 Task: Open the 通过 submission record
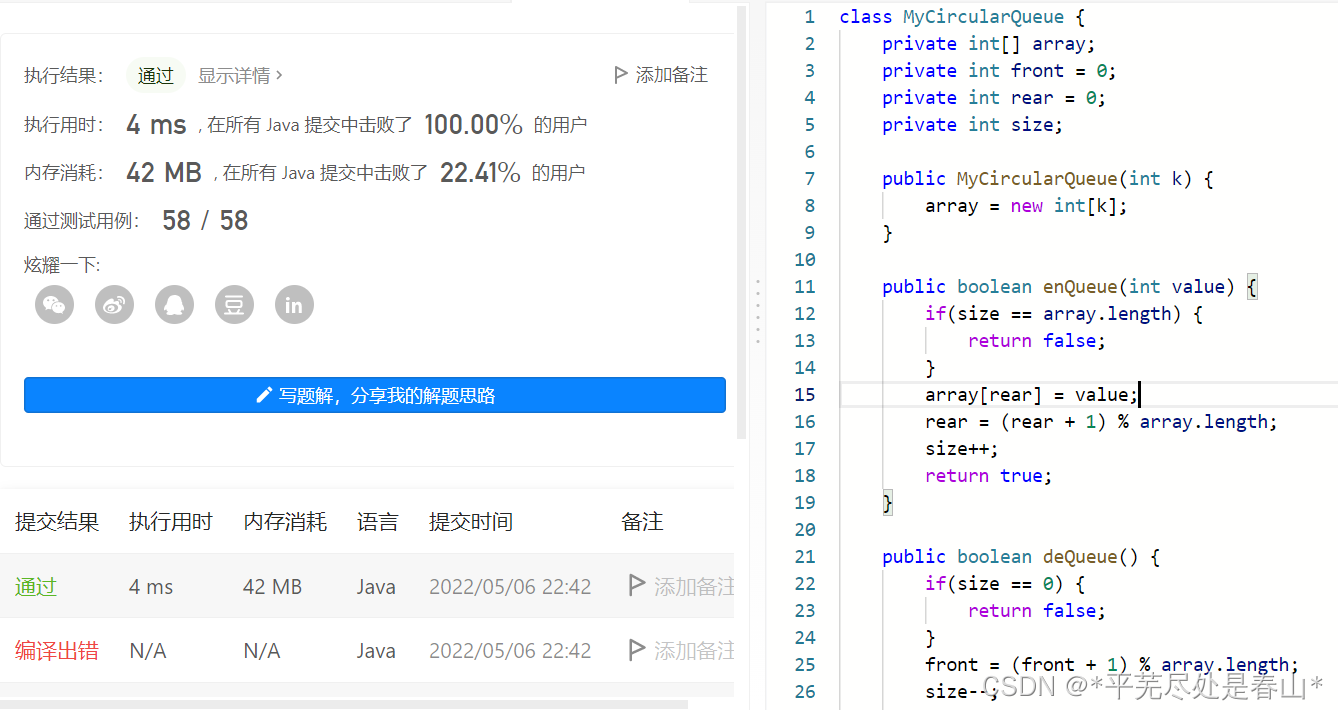pyautogui.click(x=36, y=587)
